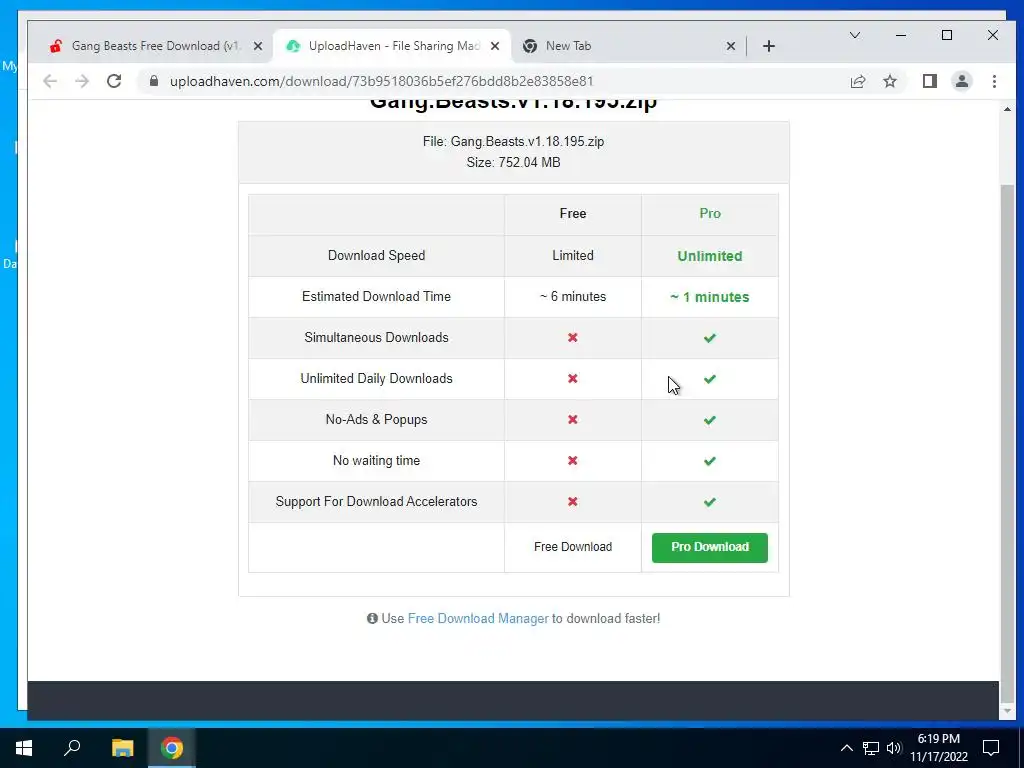Click the green check for Simultaneous Downloads

tap(710, 338)
